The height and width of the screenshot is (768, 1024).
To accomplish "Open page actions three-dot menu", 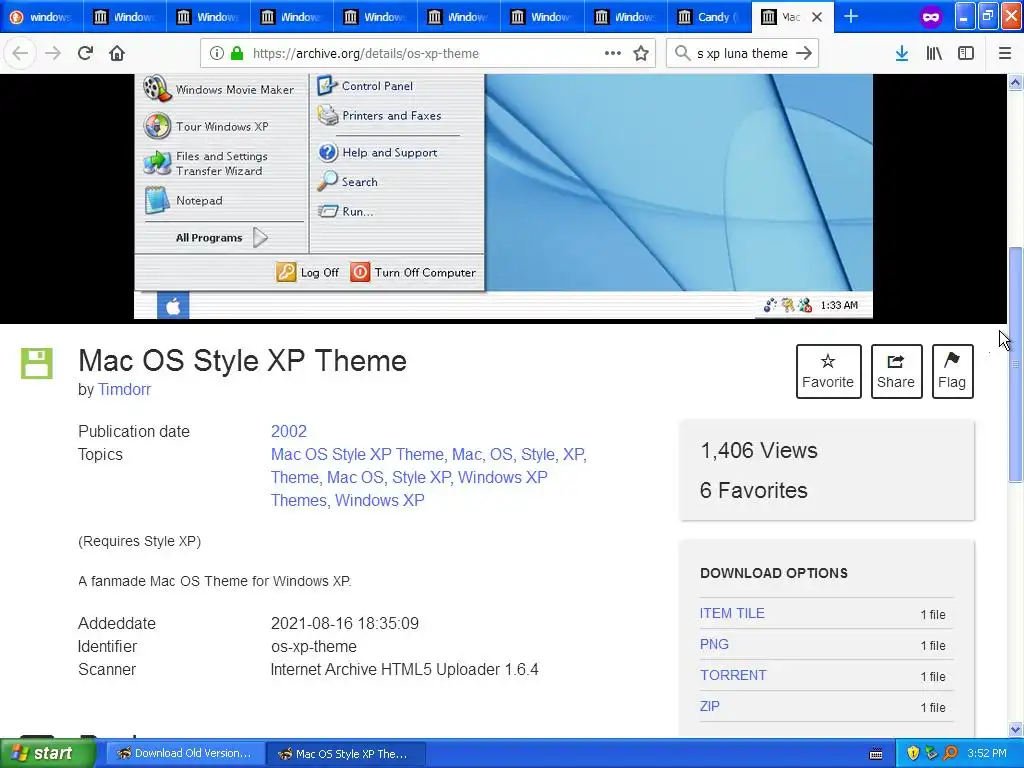I will point(613,53).
